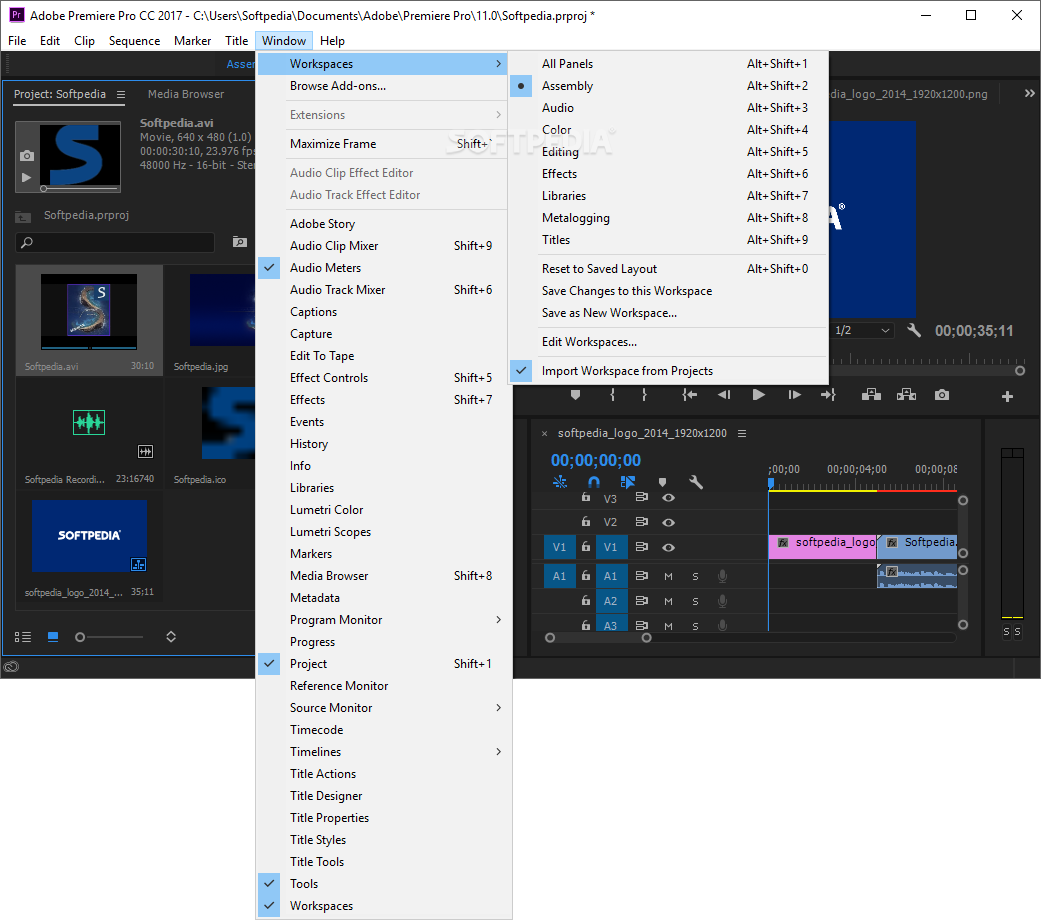Image resolution: width=1041 pixels, height=920 pixels.
Task: Select Editing workspace
Action: (x=669, y=152)
